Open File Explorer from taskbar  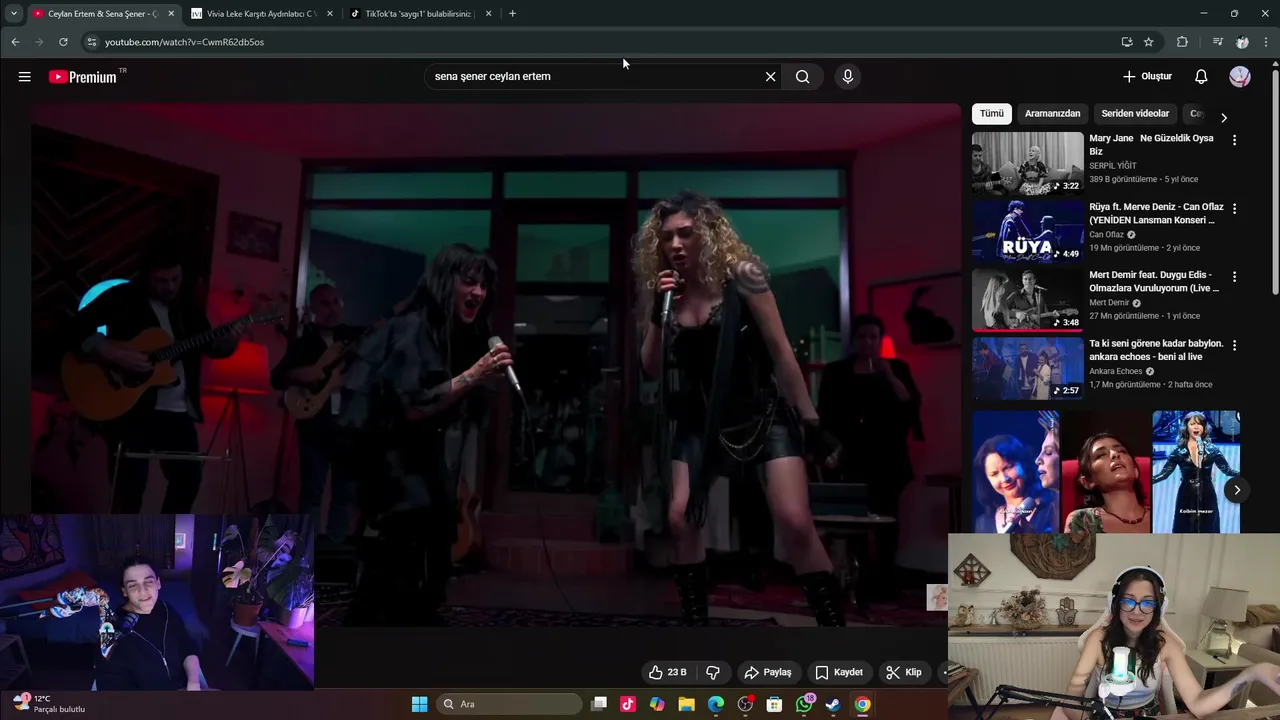pyautogui.click(x=686, y=704)
